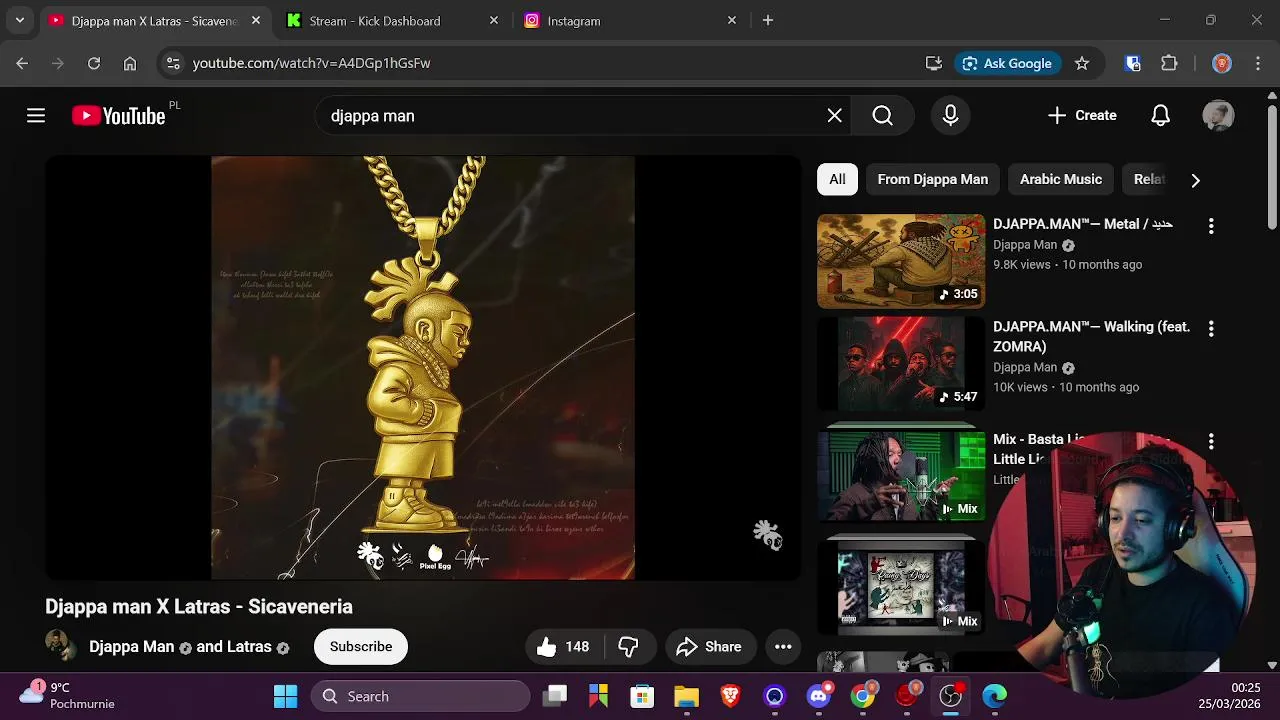Open the YouTube guide hamburger menu
The height and width of the screenshot is (720, 1280).
(x=36, y=116)
